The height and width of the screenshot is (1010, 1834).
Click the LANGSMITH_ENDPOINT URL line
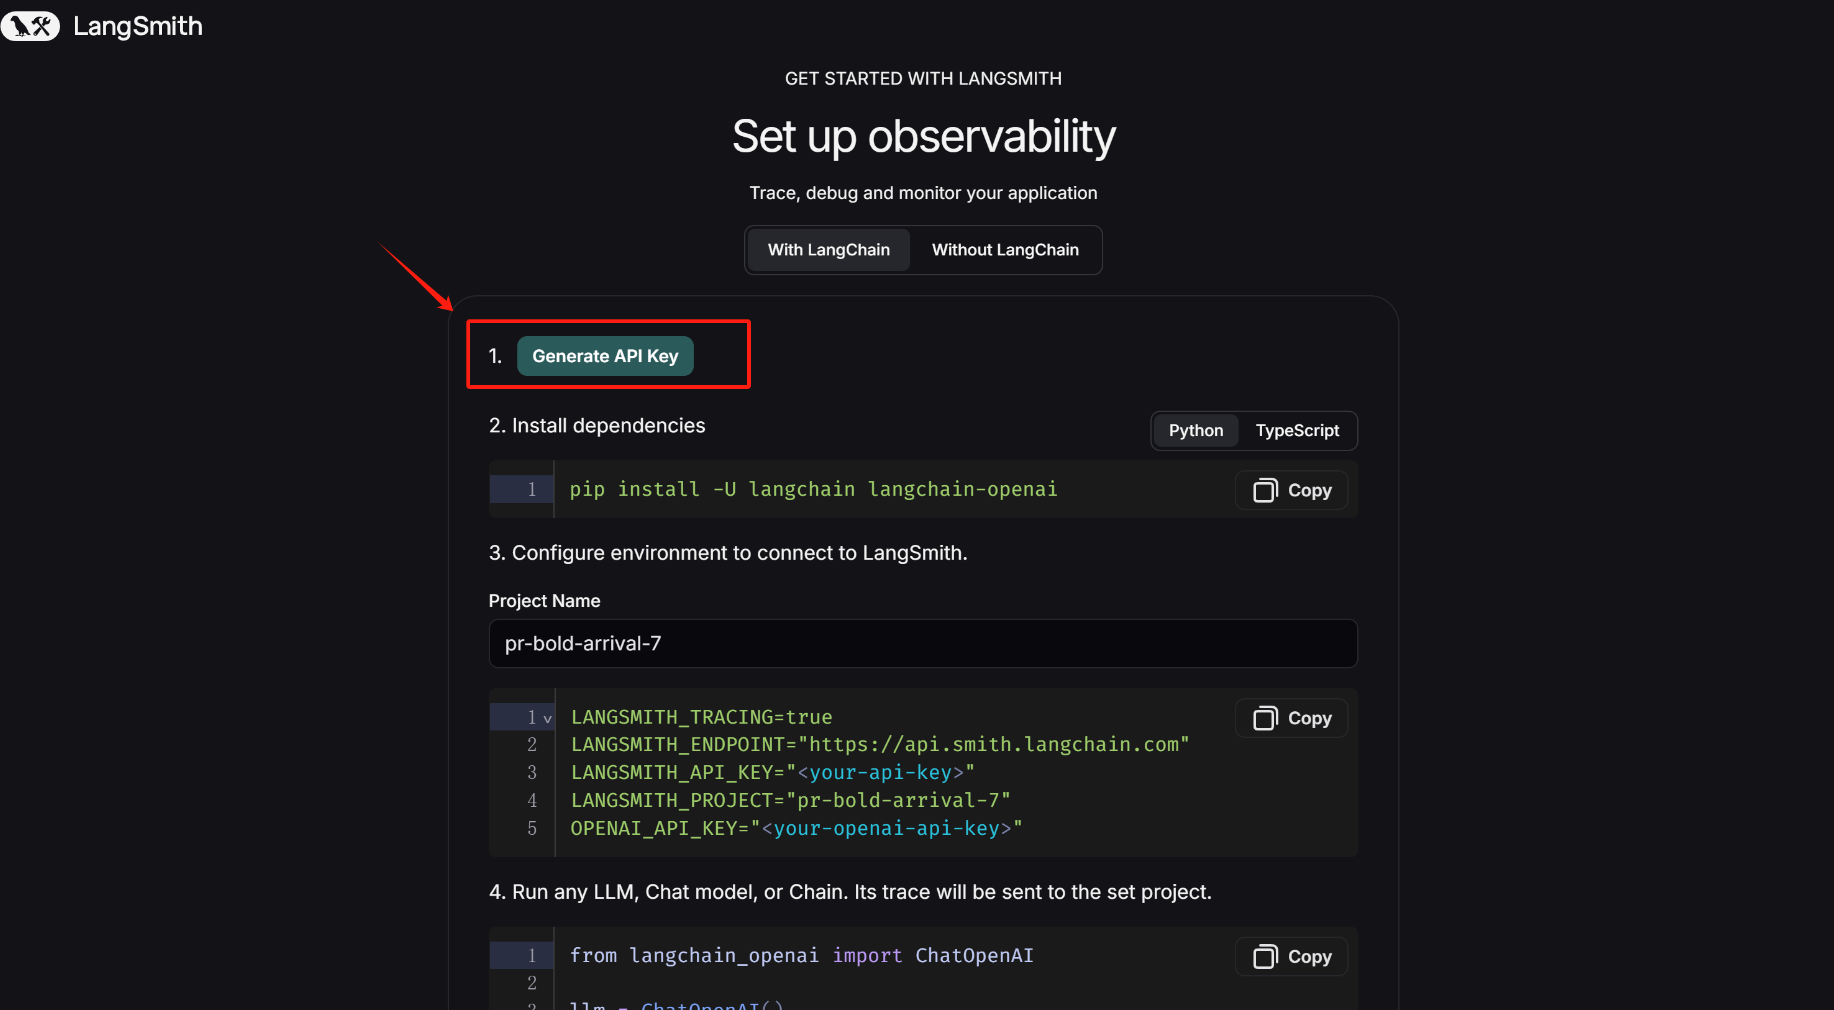pos(879,745)
